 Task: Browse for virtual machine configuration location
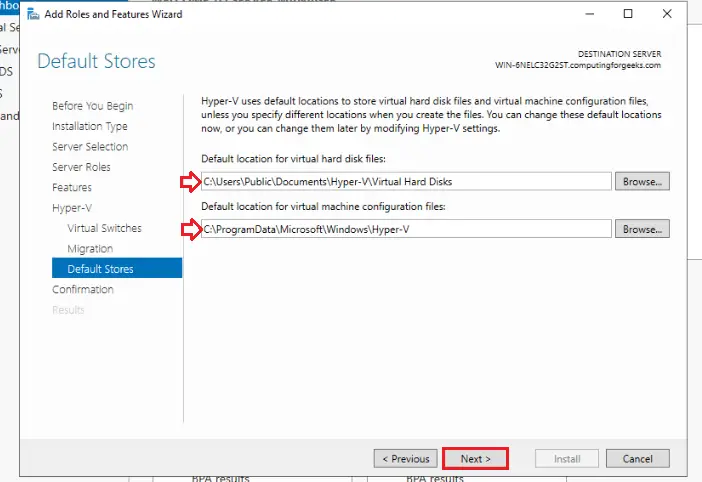[x=642, y=229]
